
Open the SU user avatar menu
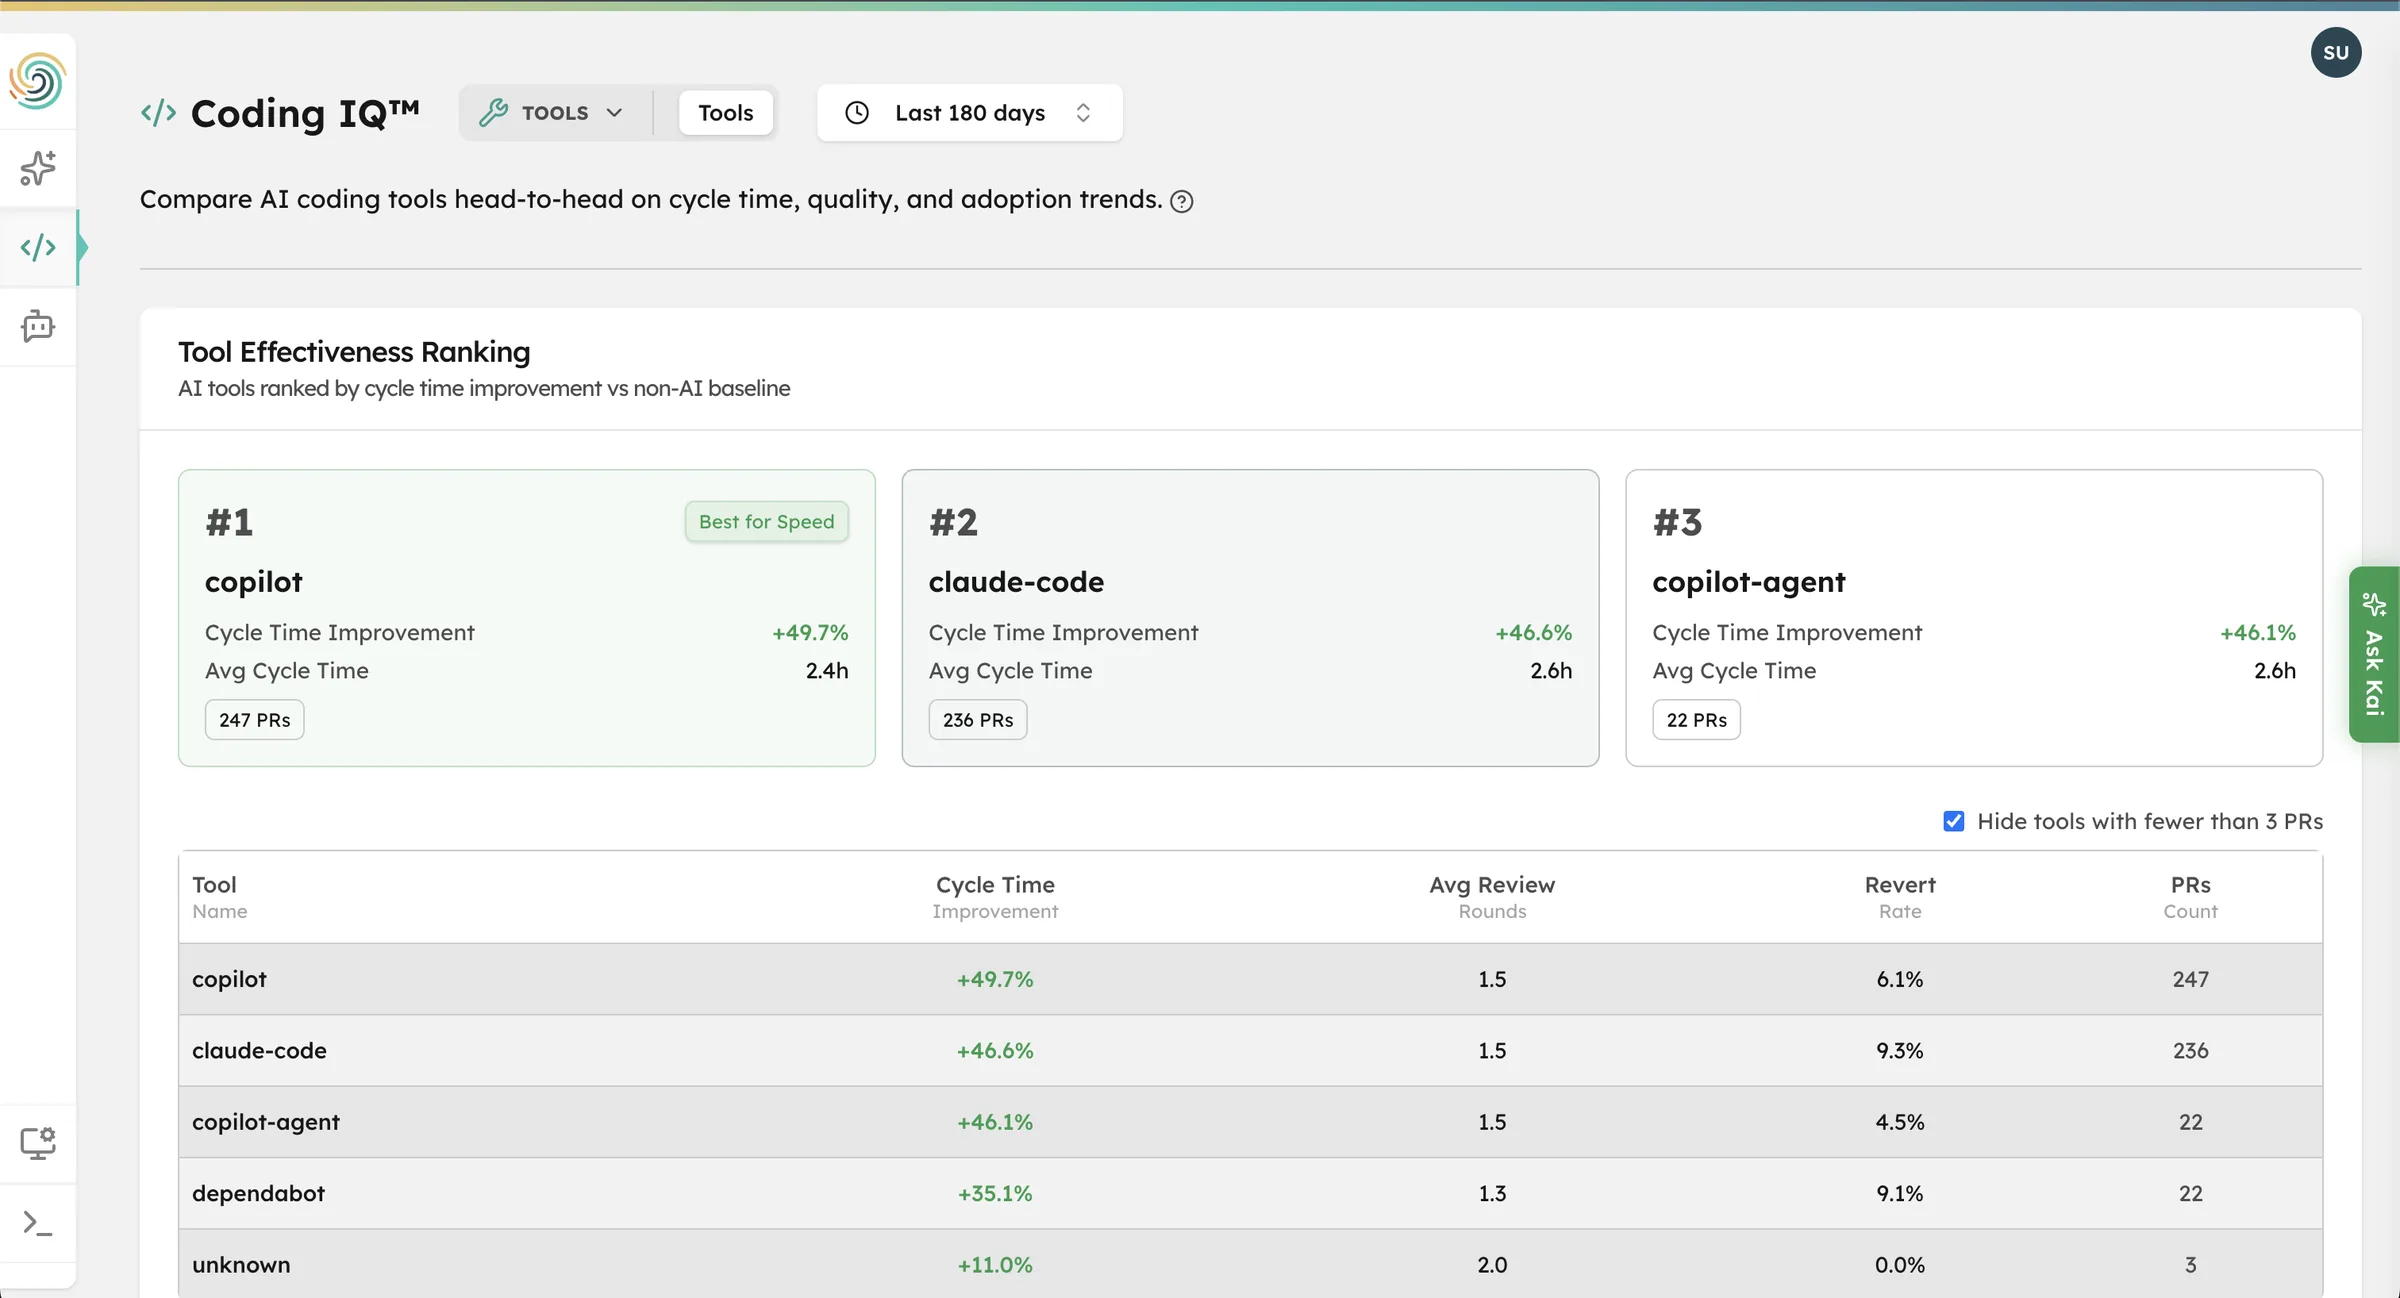coord(2336,52)
